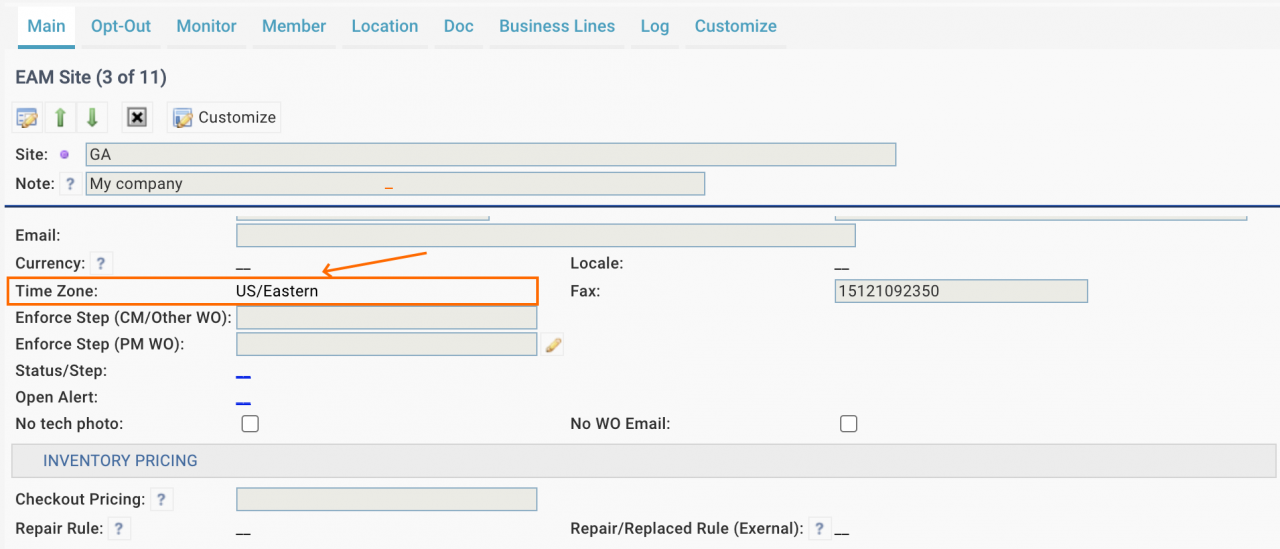Click the Customize toolbar button
This screenshot has width=1280, height=549.
pos(224,118)
